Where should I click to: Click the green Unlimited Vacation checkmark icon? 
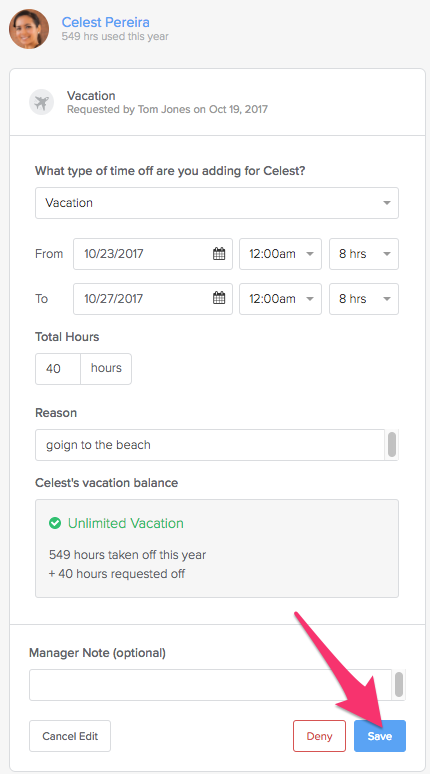coord(55,523)
